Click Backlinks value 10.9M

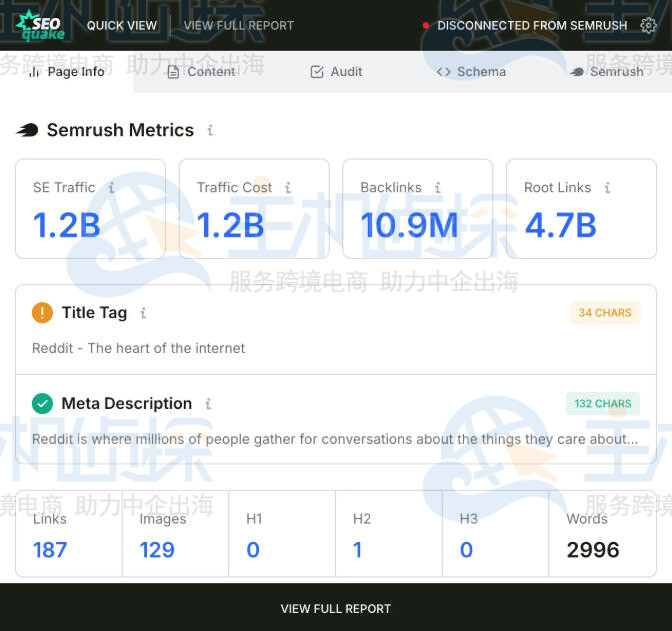tap(409, 225)
